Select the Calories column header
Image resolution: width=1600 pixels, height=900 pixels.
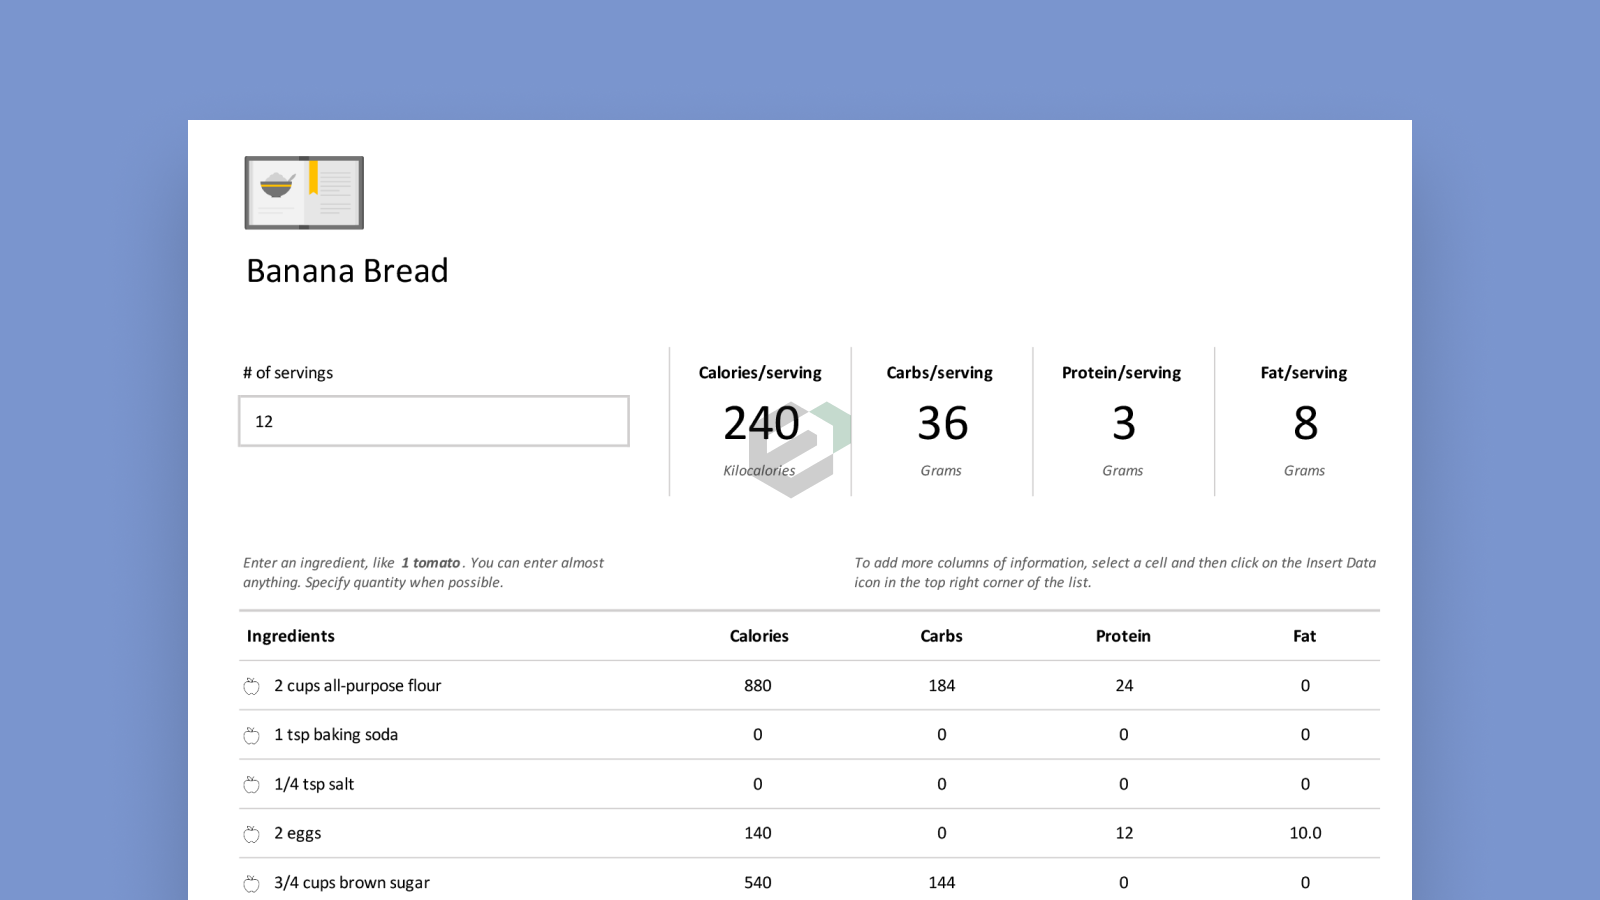pos(759,636)
